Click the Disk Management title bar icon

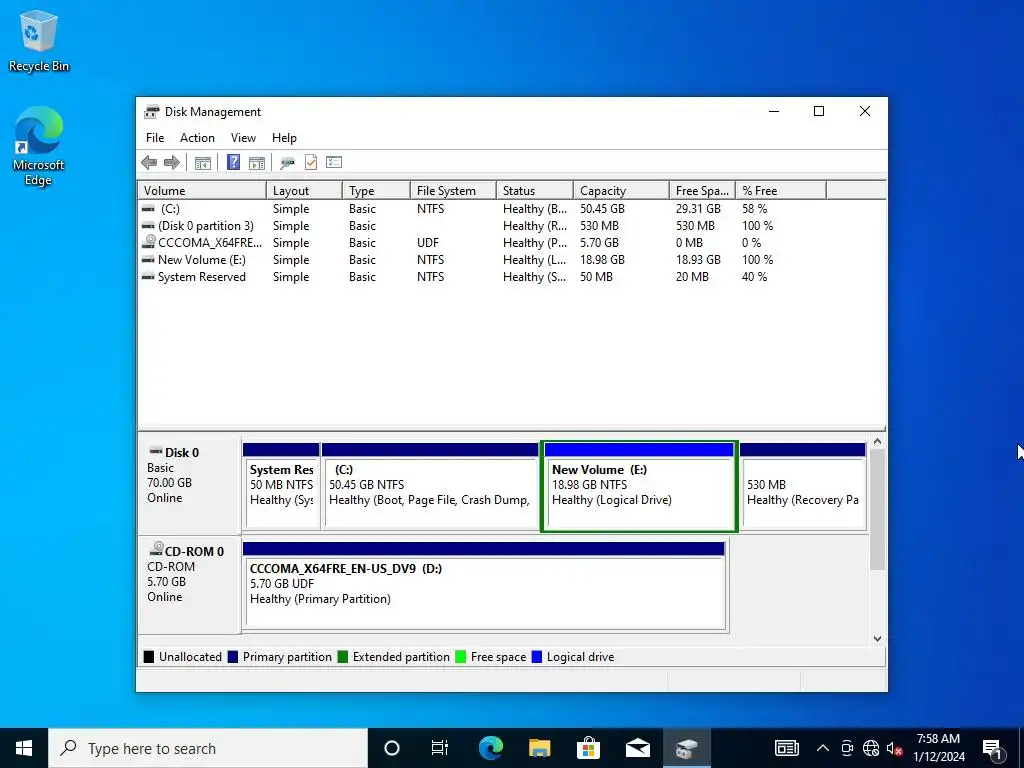[152, 112]
